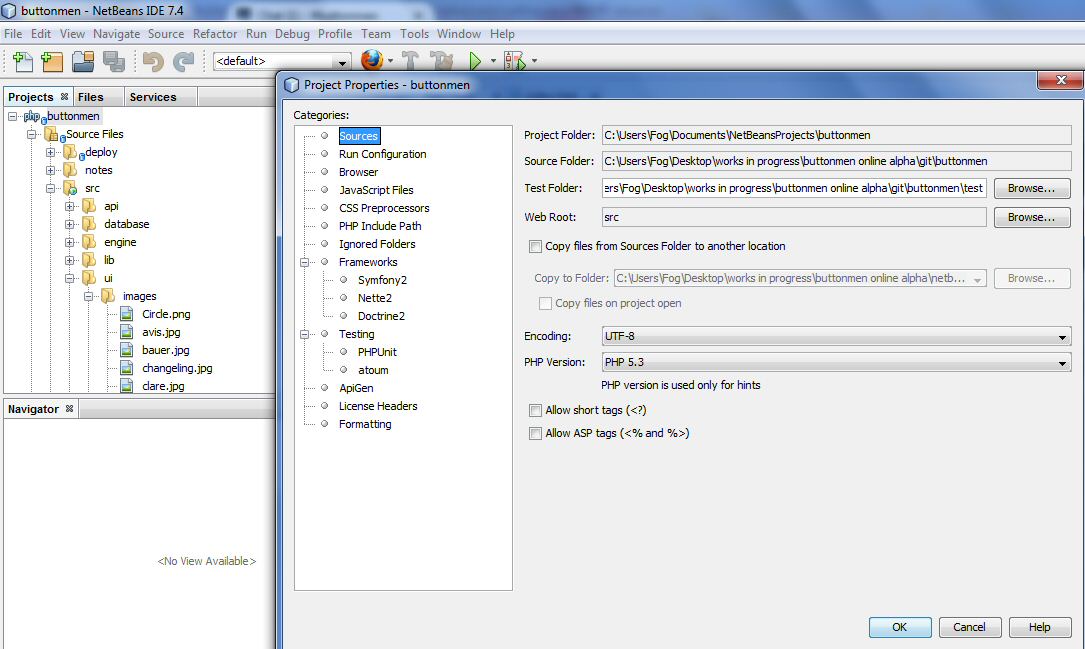Image resolution: width=1085 pixels, height=649 pixels.
Task: Click the deploy folder icon
Action: (x=72, y=152)
